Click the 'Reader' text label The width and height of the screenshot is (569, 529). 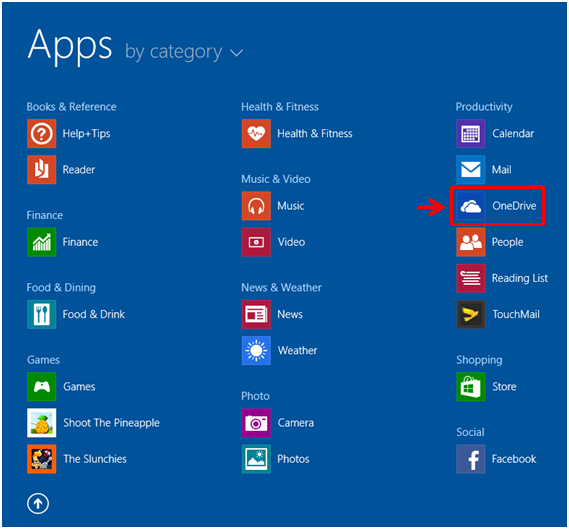pyautogui.click(x=79, y=169)
